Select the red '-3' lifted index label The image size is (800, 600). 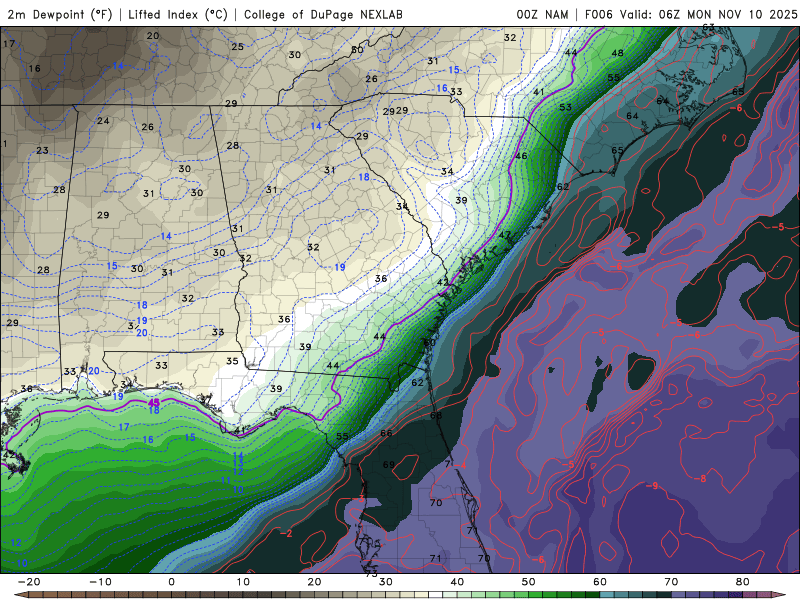point(358,498)
